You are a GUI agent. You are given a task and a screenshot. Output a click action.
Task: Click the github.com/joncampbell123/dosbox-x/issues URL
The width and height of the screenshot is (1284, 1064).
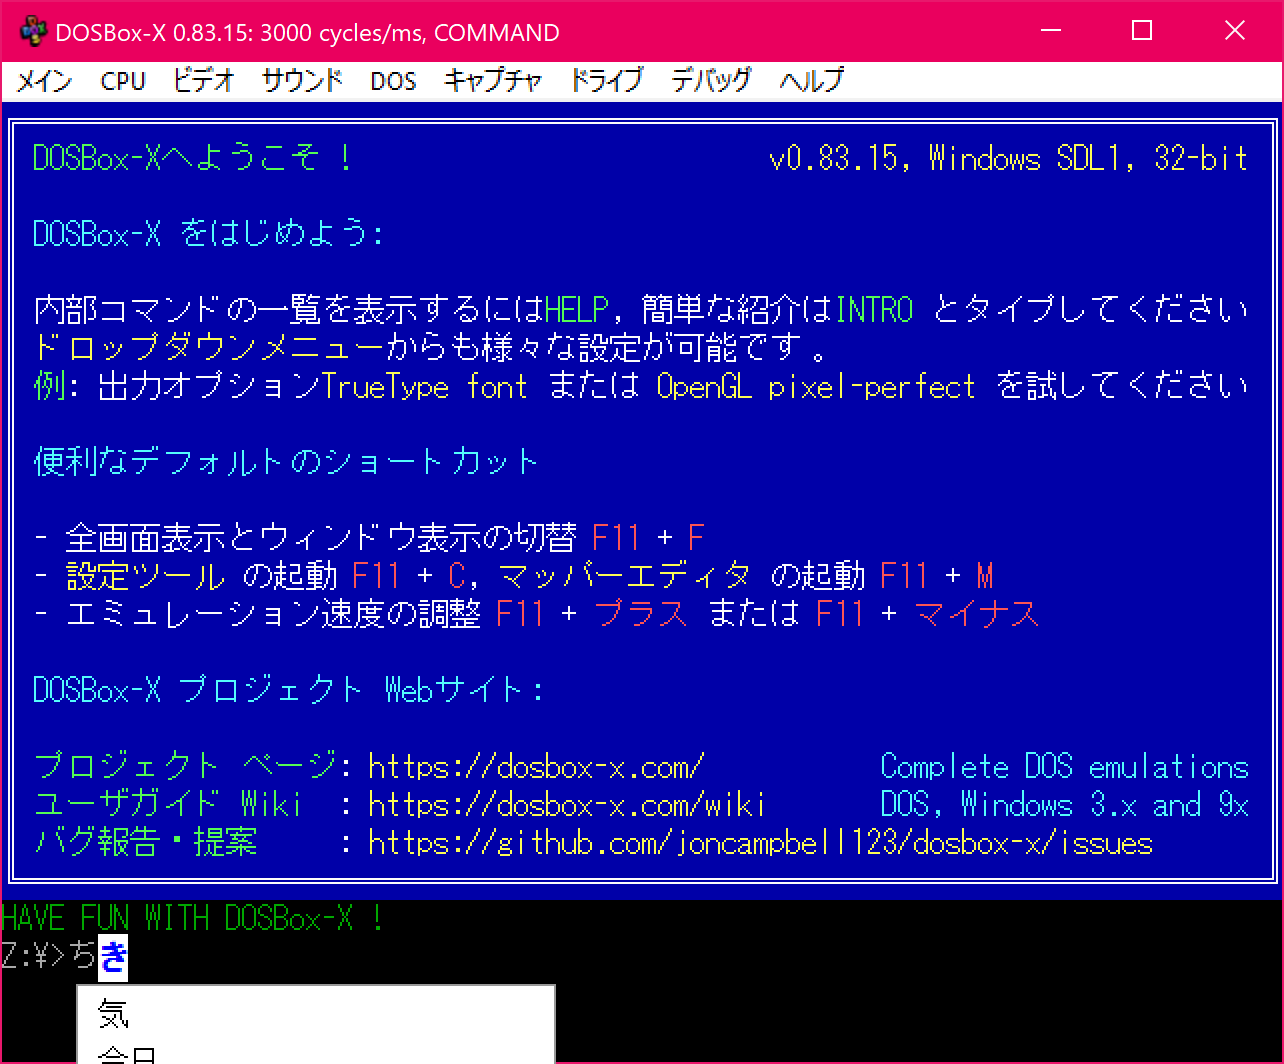760,843
